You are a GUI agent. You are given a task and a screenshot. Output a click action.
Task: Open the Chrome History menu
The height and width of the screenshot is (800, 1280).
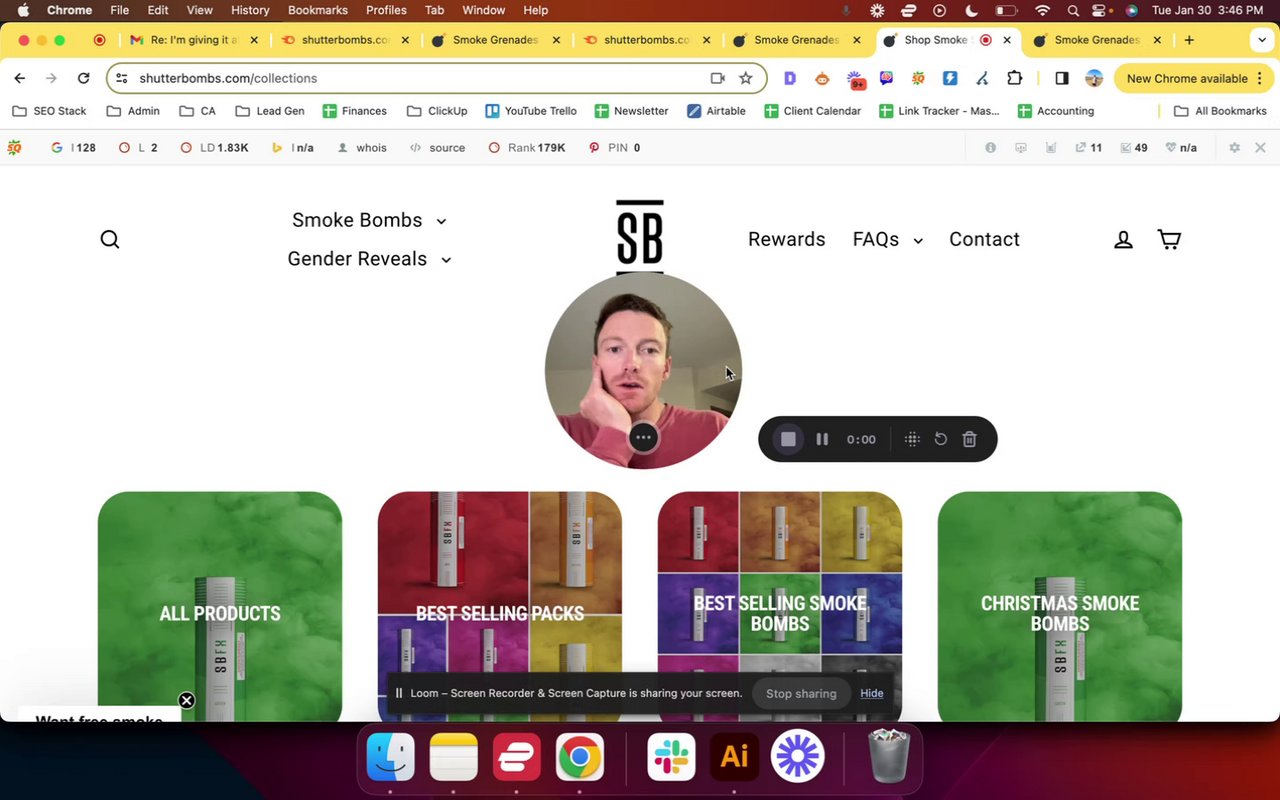[250, 10]
